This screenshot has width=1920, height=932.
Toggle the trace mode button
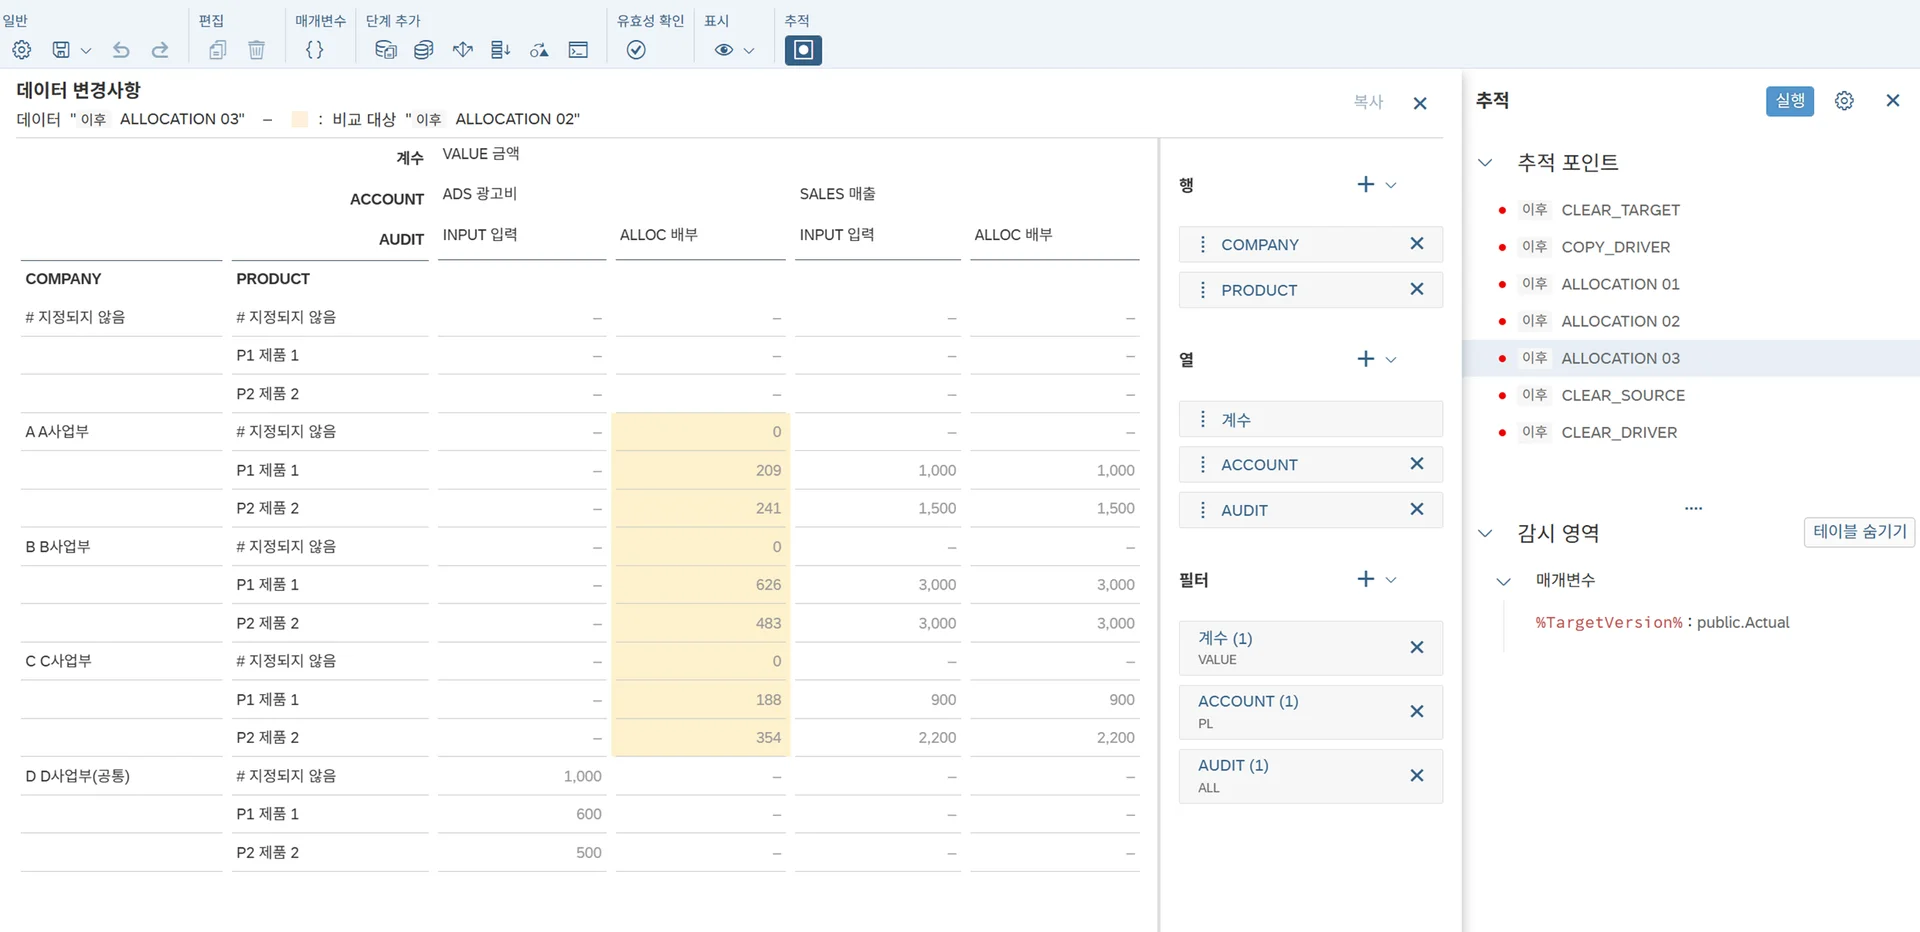pos(803,50)
